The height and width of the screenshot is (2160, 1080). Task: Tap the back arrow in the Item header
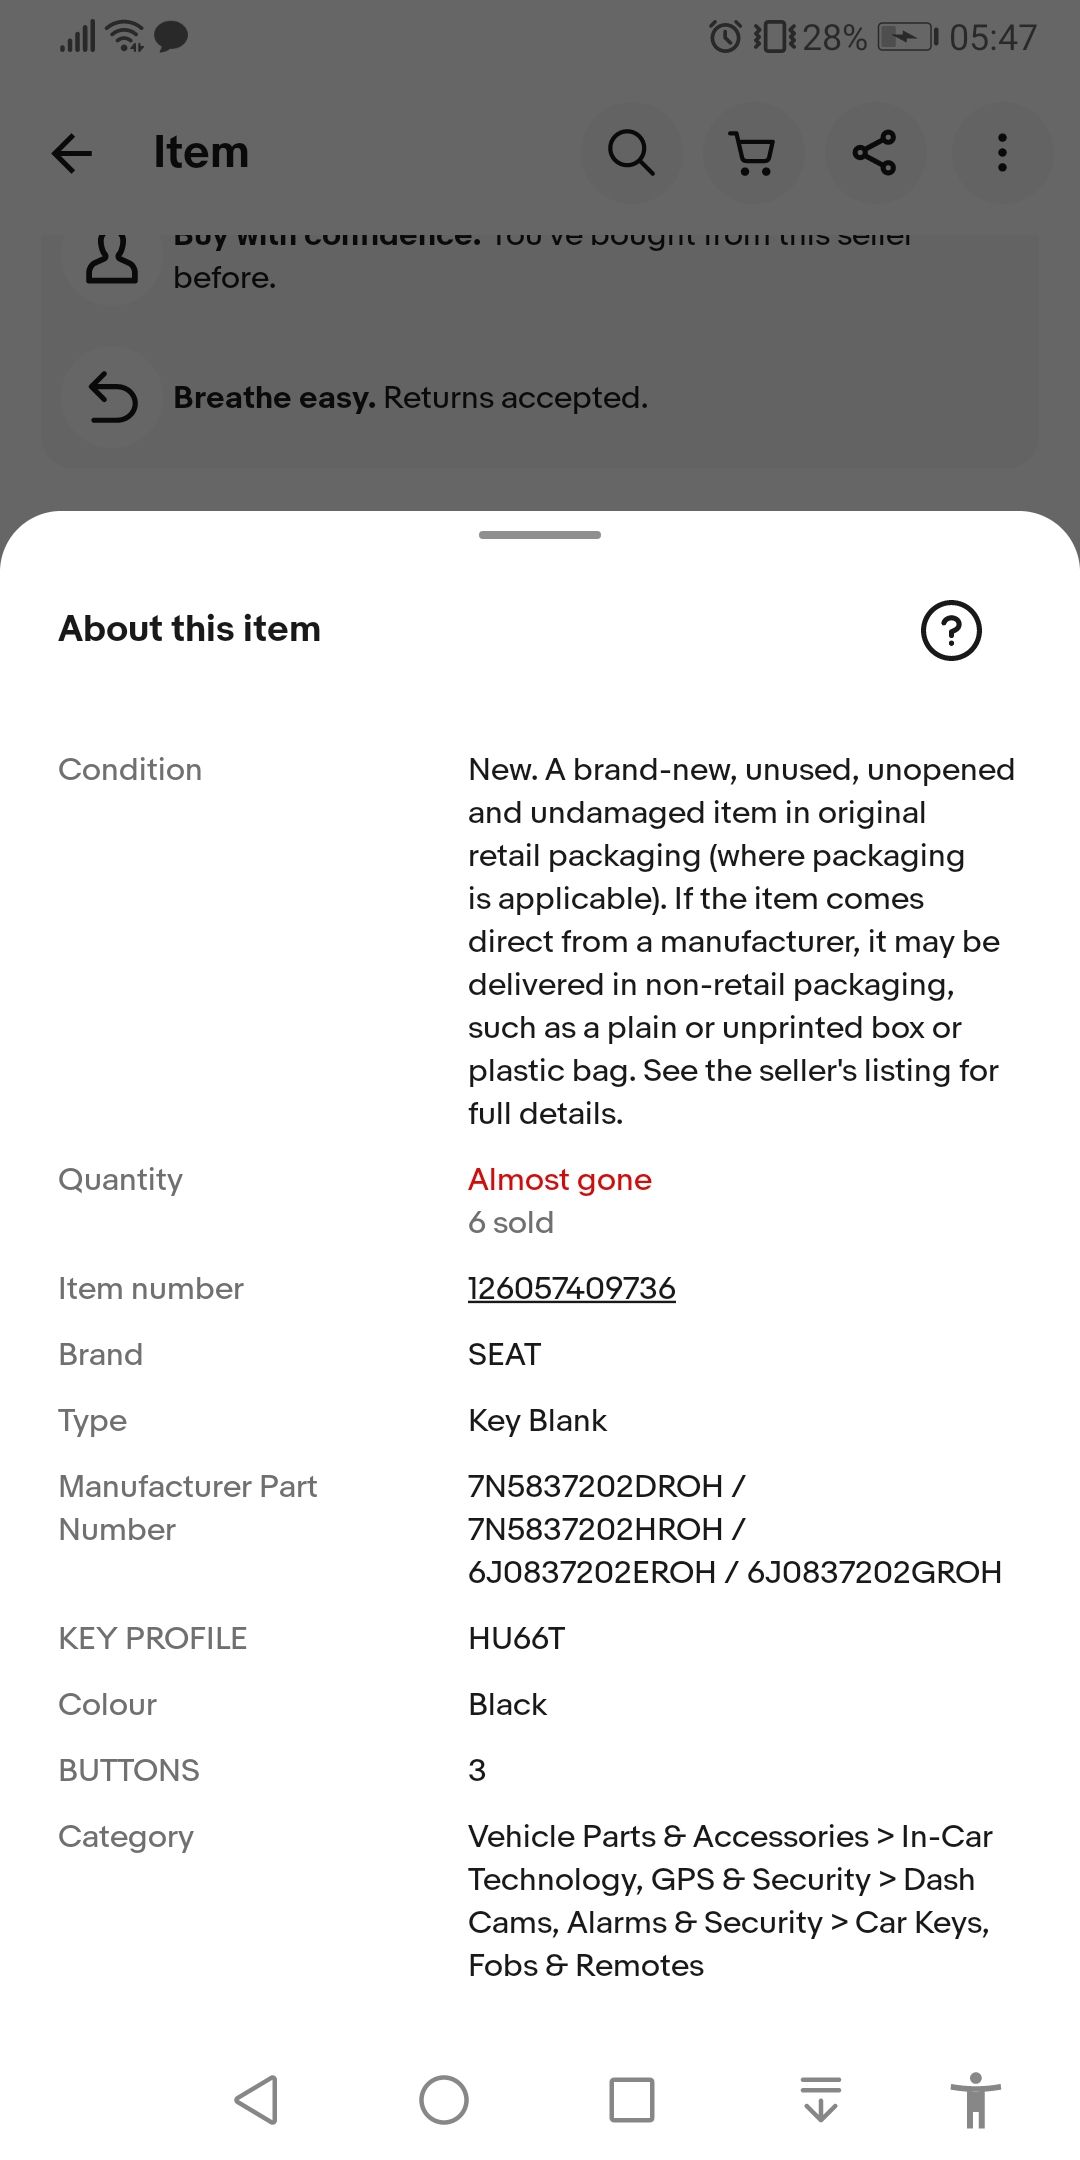click(72, 154)
